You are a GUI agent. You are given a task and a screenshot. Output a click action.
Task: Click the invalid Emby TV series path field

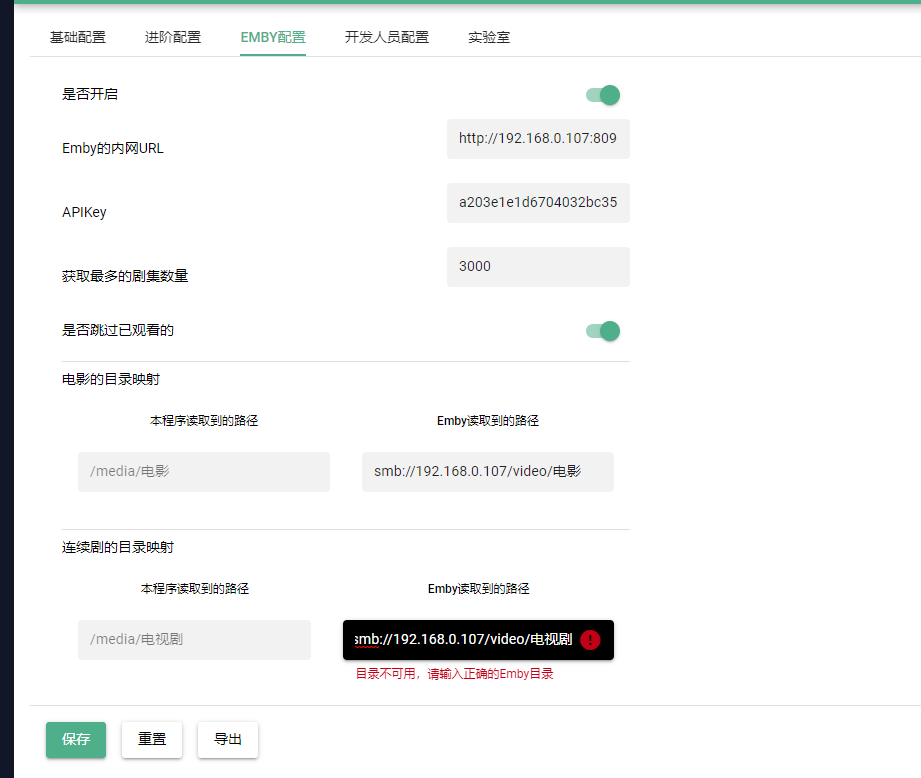coord(470,640)
